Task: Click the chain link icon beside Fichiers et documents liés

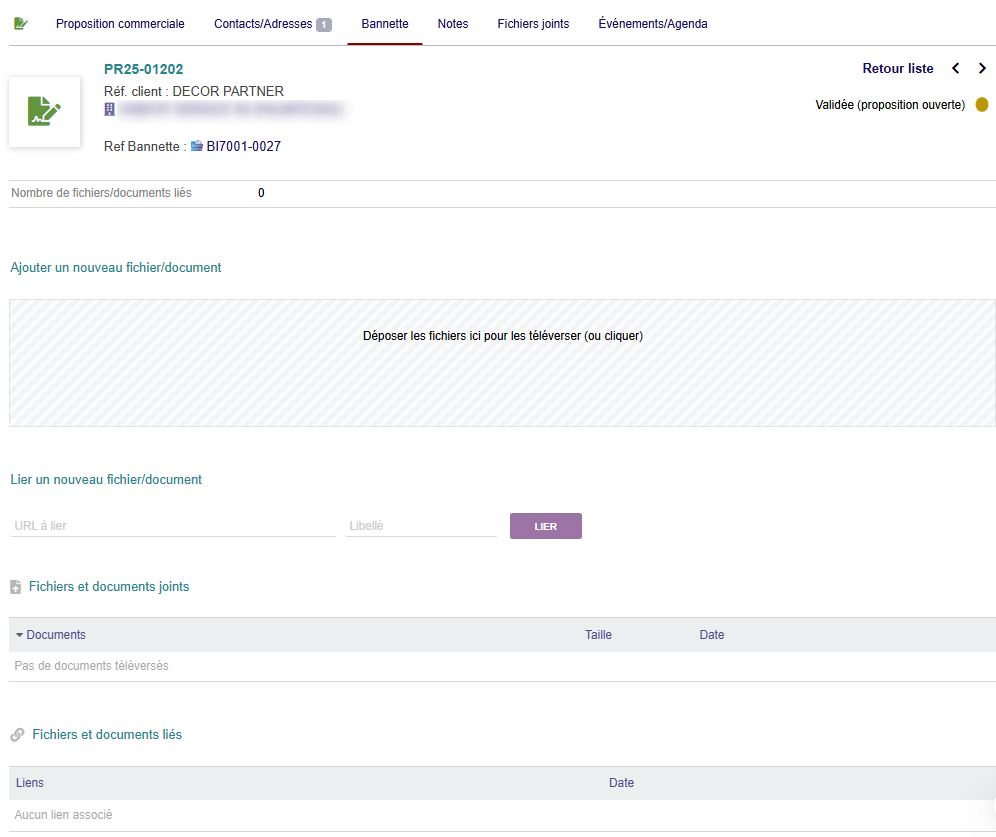Action: [x=17, y=735]
